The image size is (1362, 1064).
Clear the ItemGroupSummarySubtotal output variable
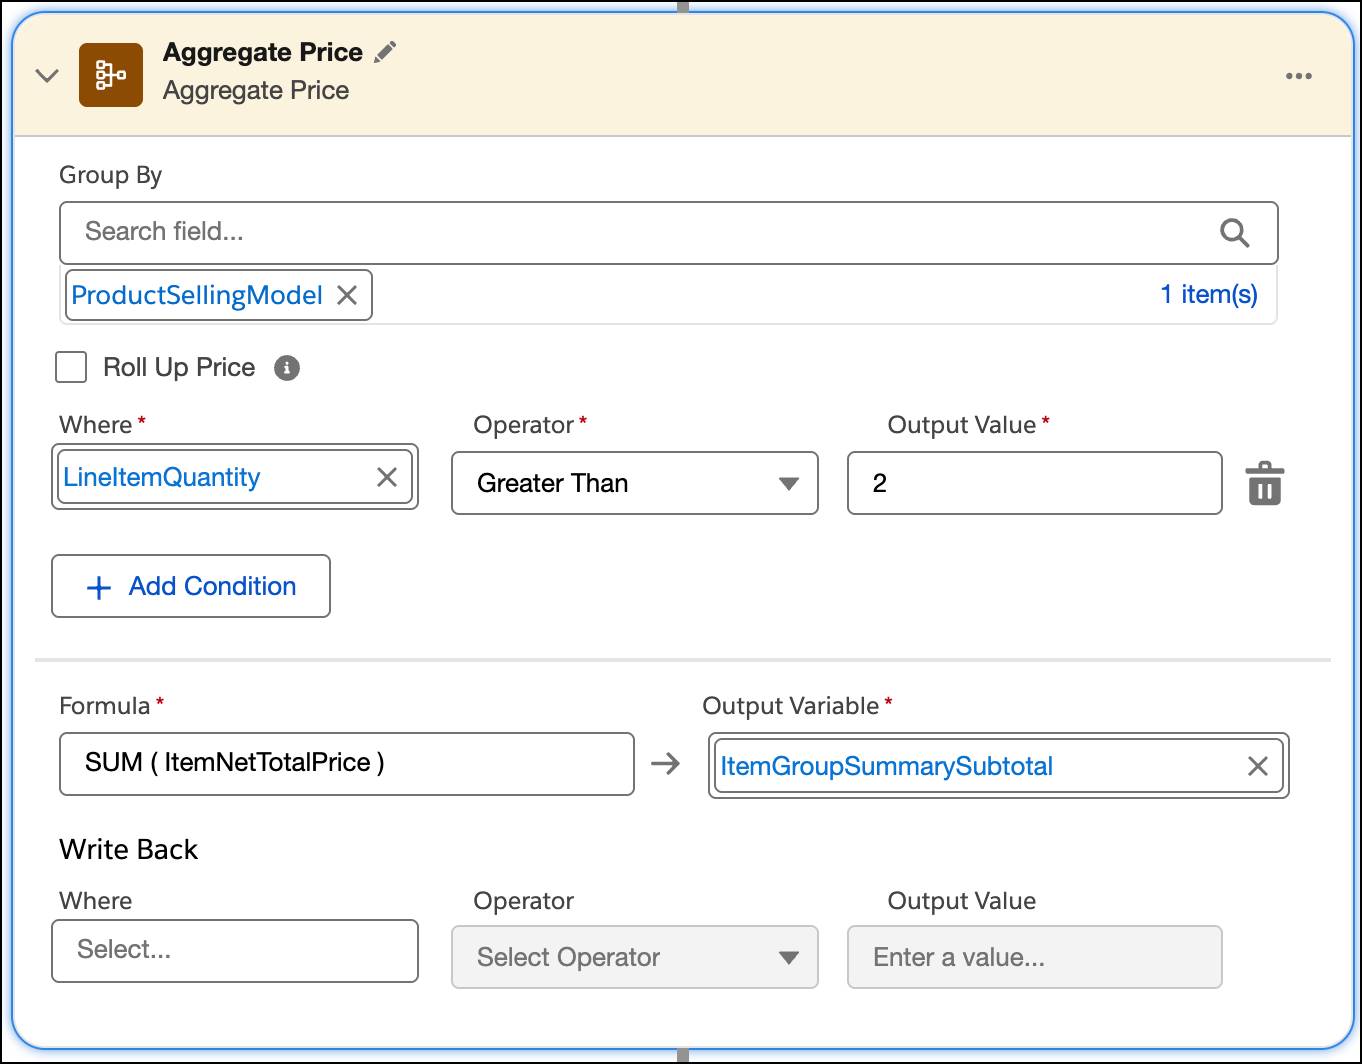coord(1258,767)
